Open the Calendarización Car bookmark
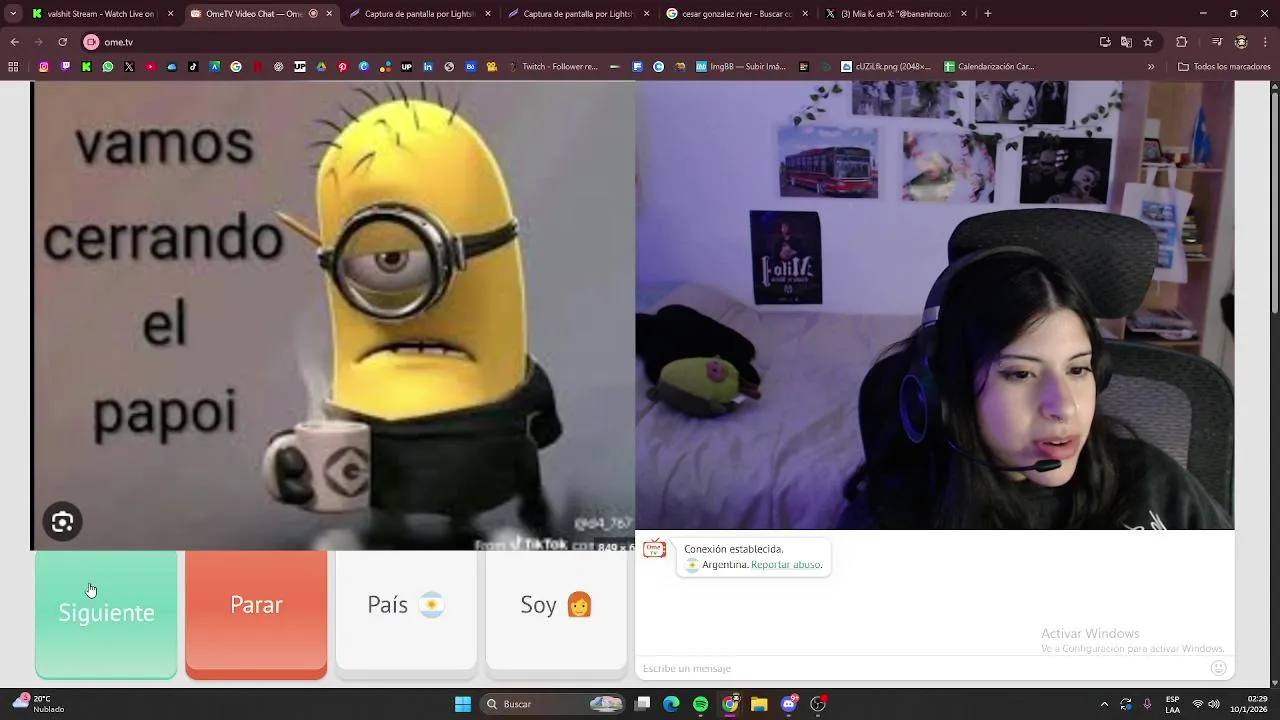The height and width of the screenshot is (720, 1280). pos(990,67)
